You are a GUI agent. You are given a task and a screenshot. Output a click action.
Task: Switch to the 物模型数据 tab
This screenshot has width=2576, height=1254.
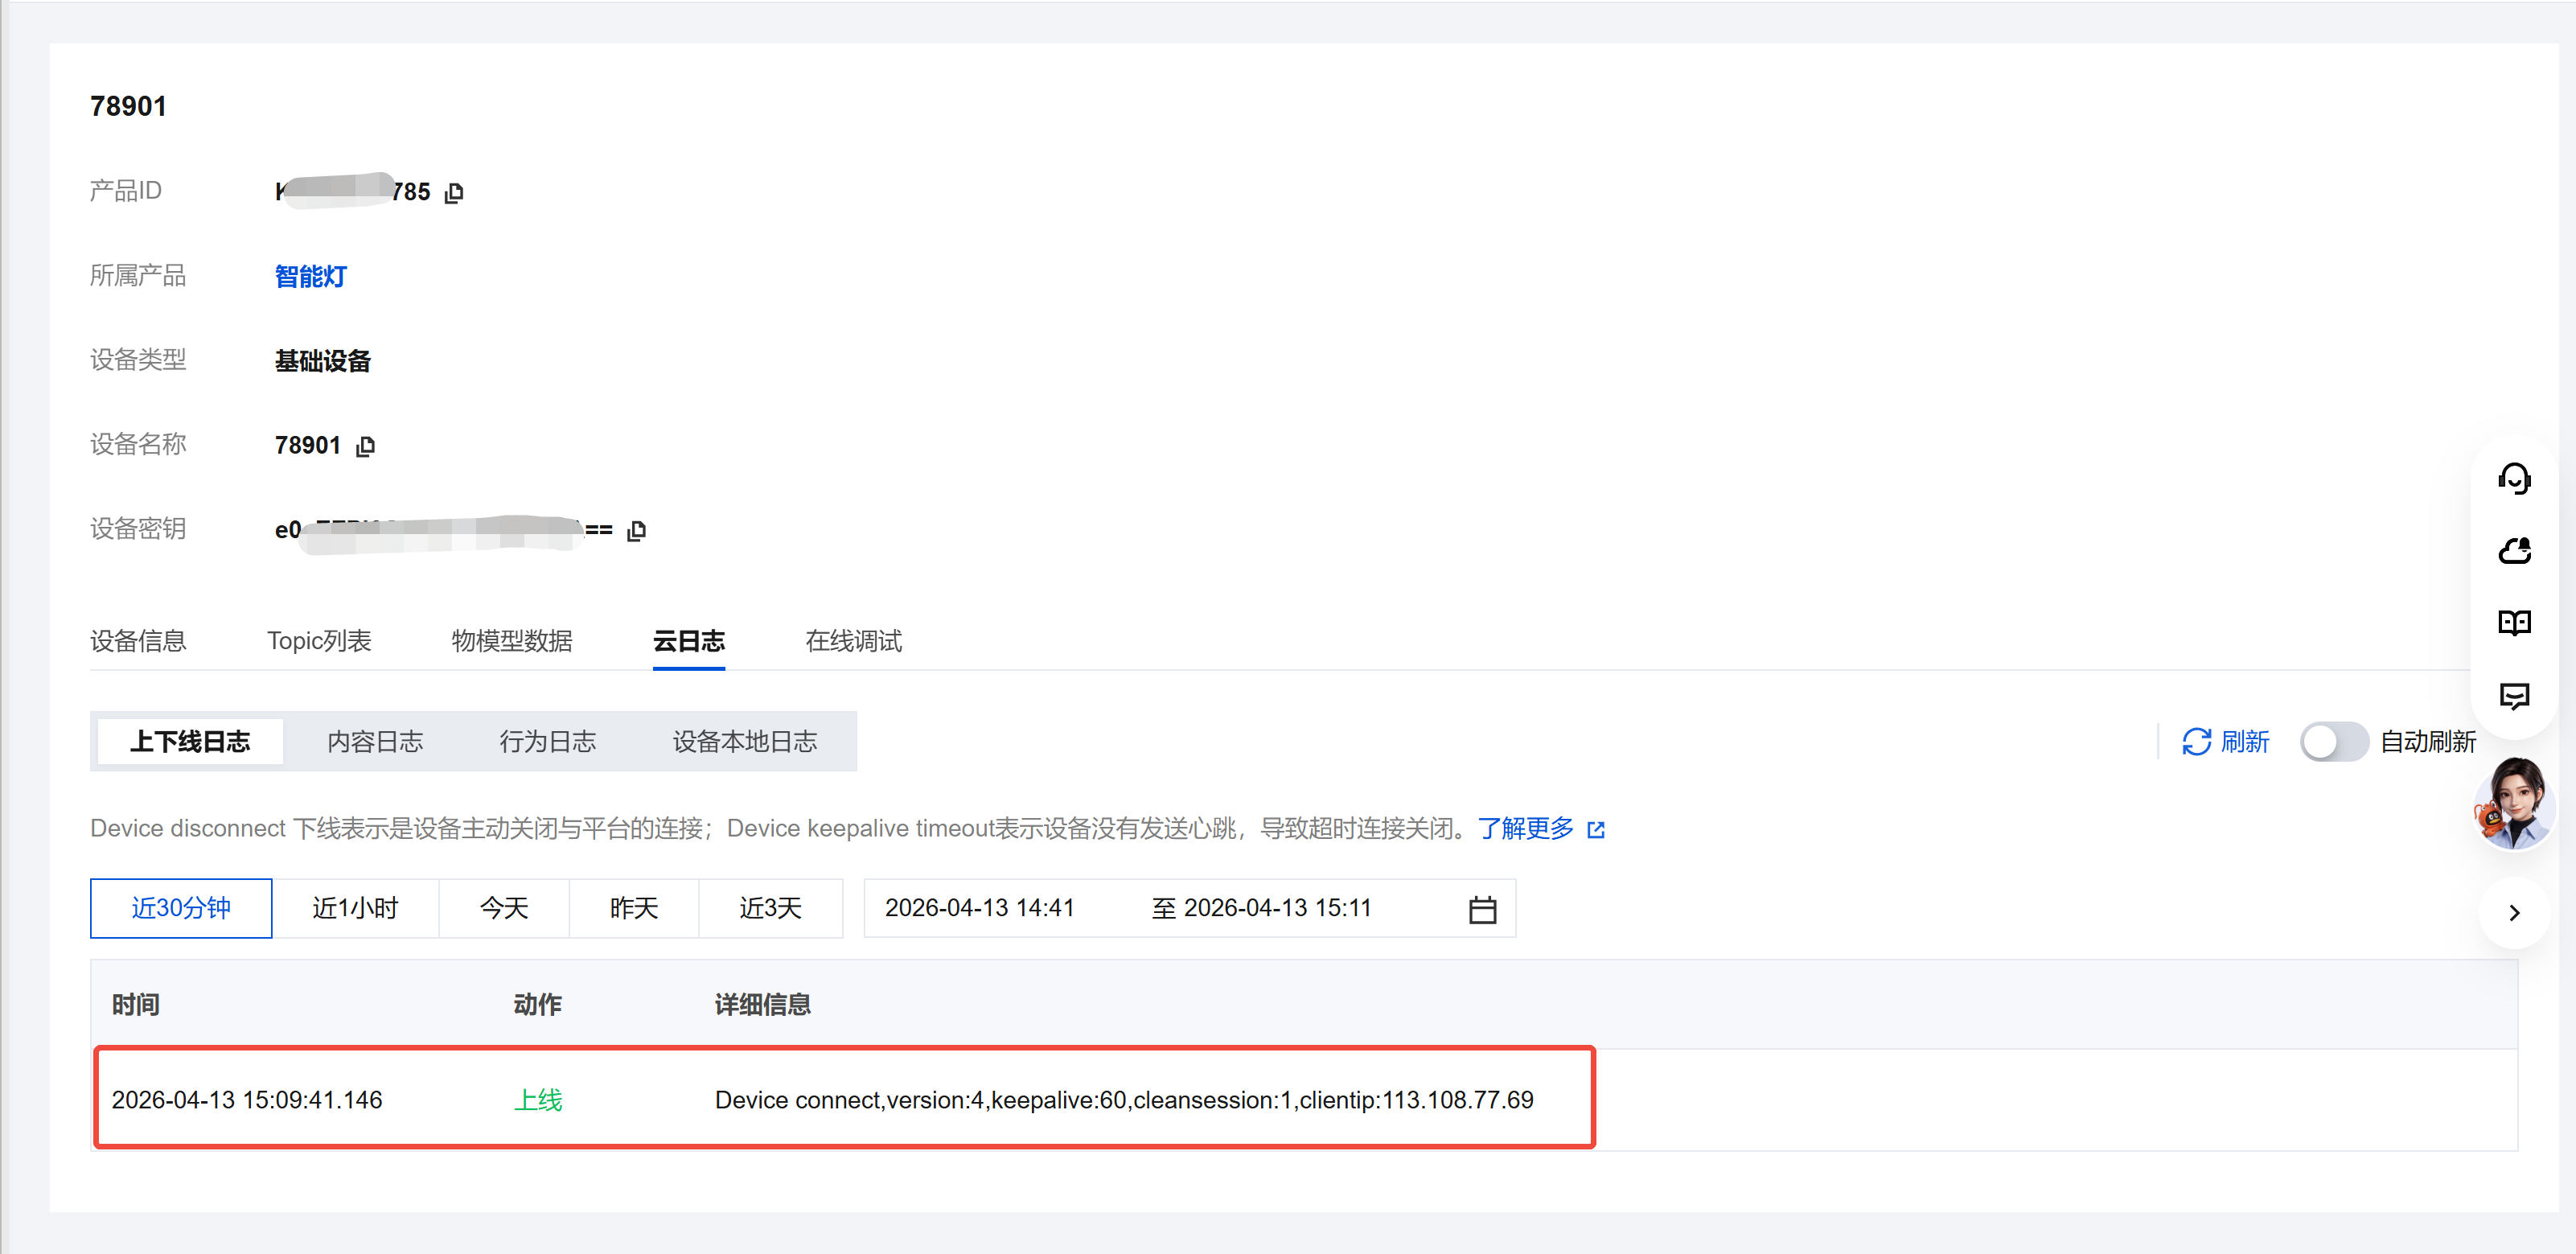click(x=511, y=641)
